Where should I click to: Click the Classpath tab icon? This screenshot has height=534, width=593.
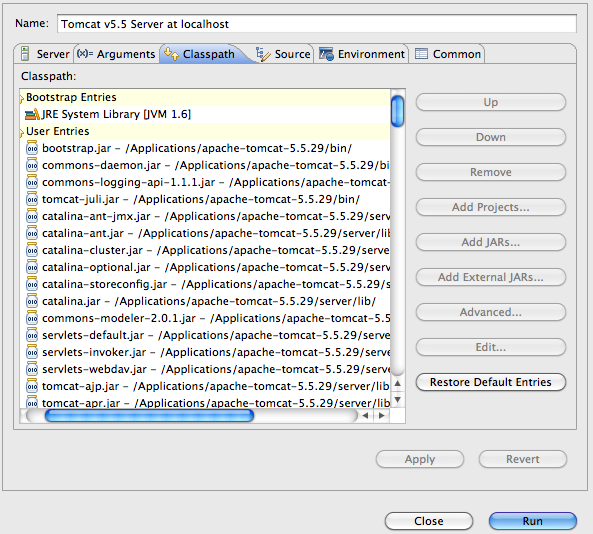pyautogui.click(x=171, y=54)
